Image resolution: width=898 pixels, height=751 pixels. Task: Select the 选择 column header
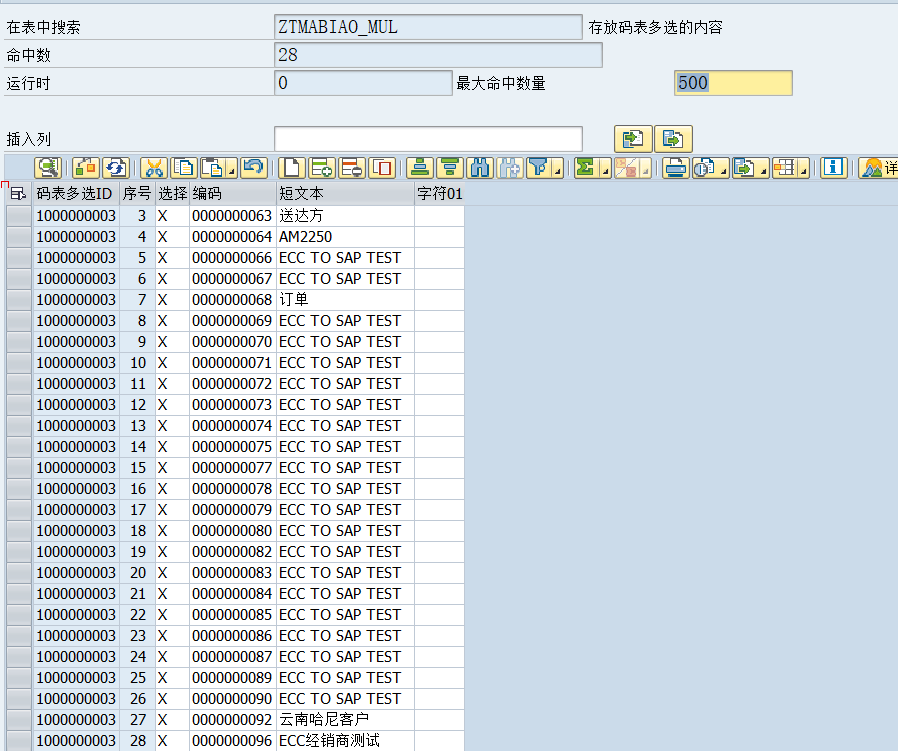tap(172, 194)
